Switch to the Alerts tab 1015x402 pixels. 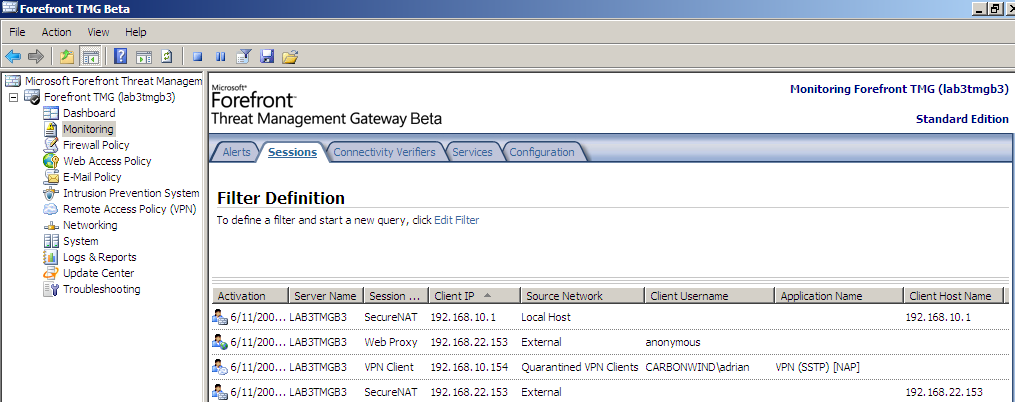[236, 152]
